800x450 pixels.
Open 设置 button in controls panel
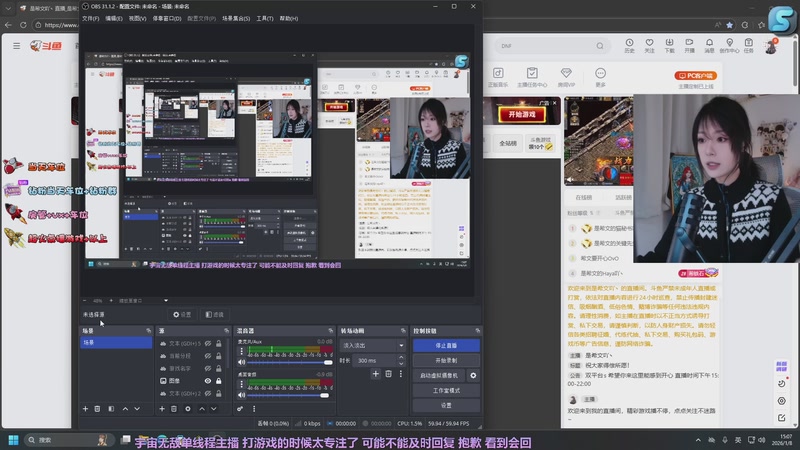(x=446, y=405)
